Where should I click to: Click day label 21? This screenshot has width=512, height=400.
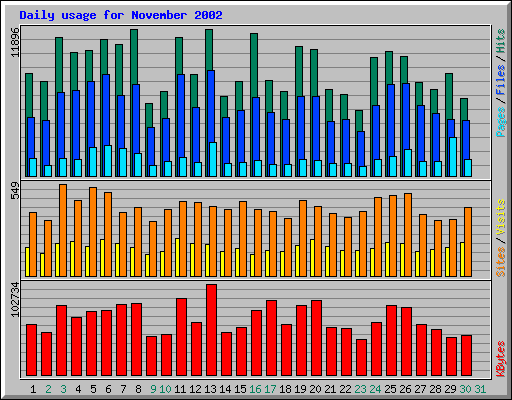coord(330,389)
